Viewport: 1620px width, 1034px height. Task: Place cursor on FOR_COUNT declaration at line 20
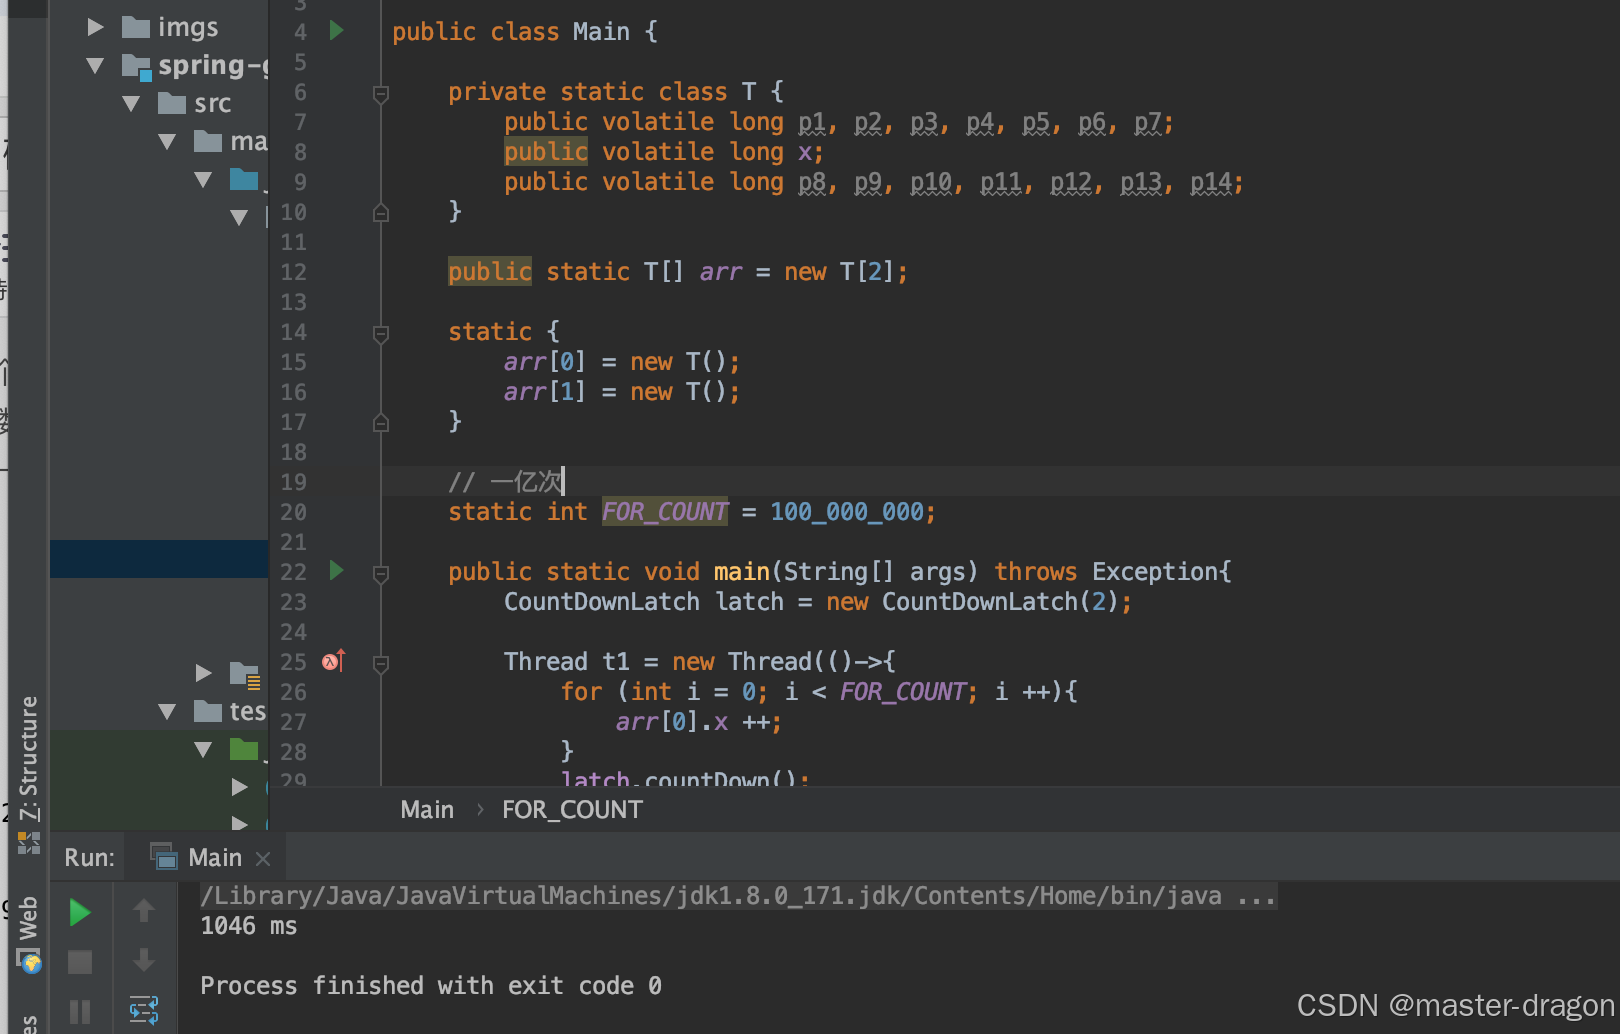point(665,512)
